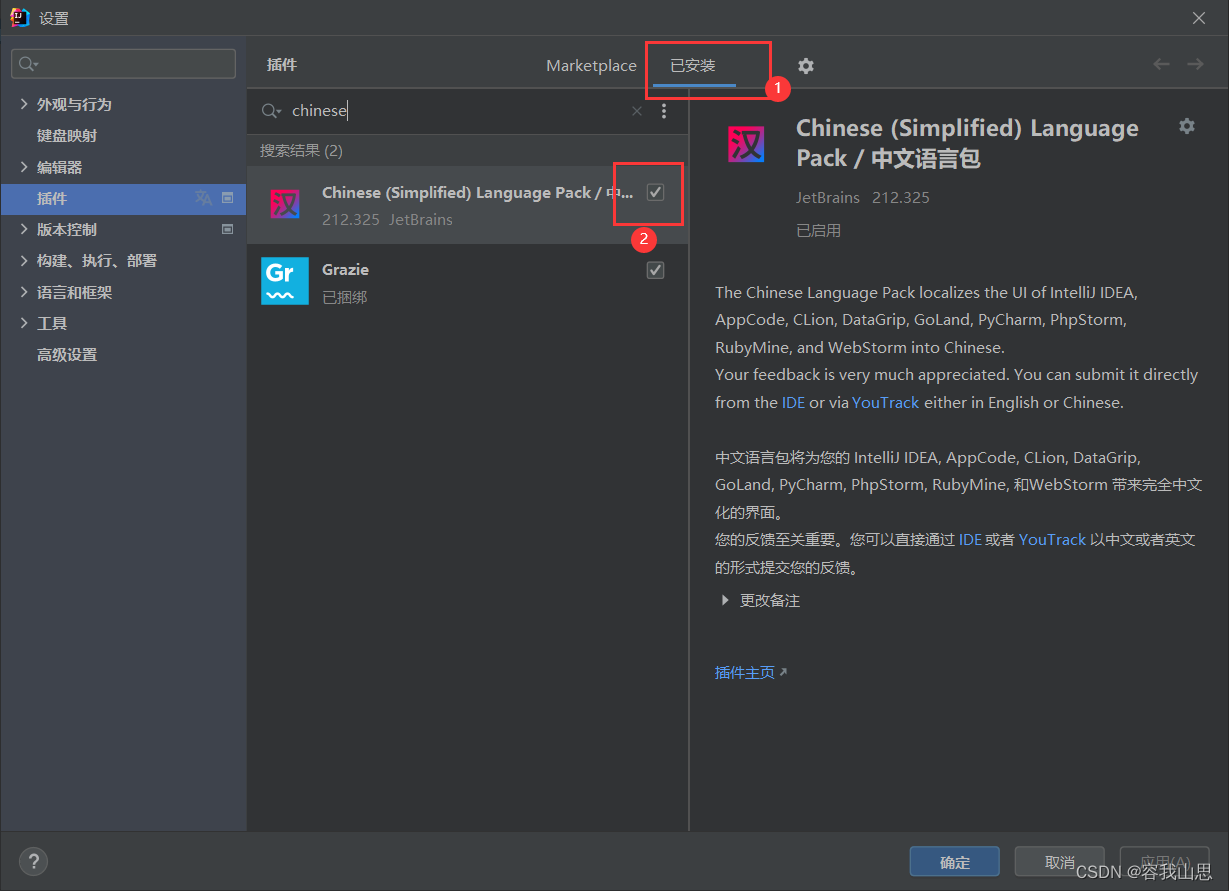Clear the plugin search text
The image size is (1229, 891).
[637, 111]
